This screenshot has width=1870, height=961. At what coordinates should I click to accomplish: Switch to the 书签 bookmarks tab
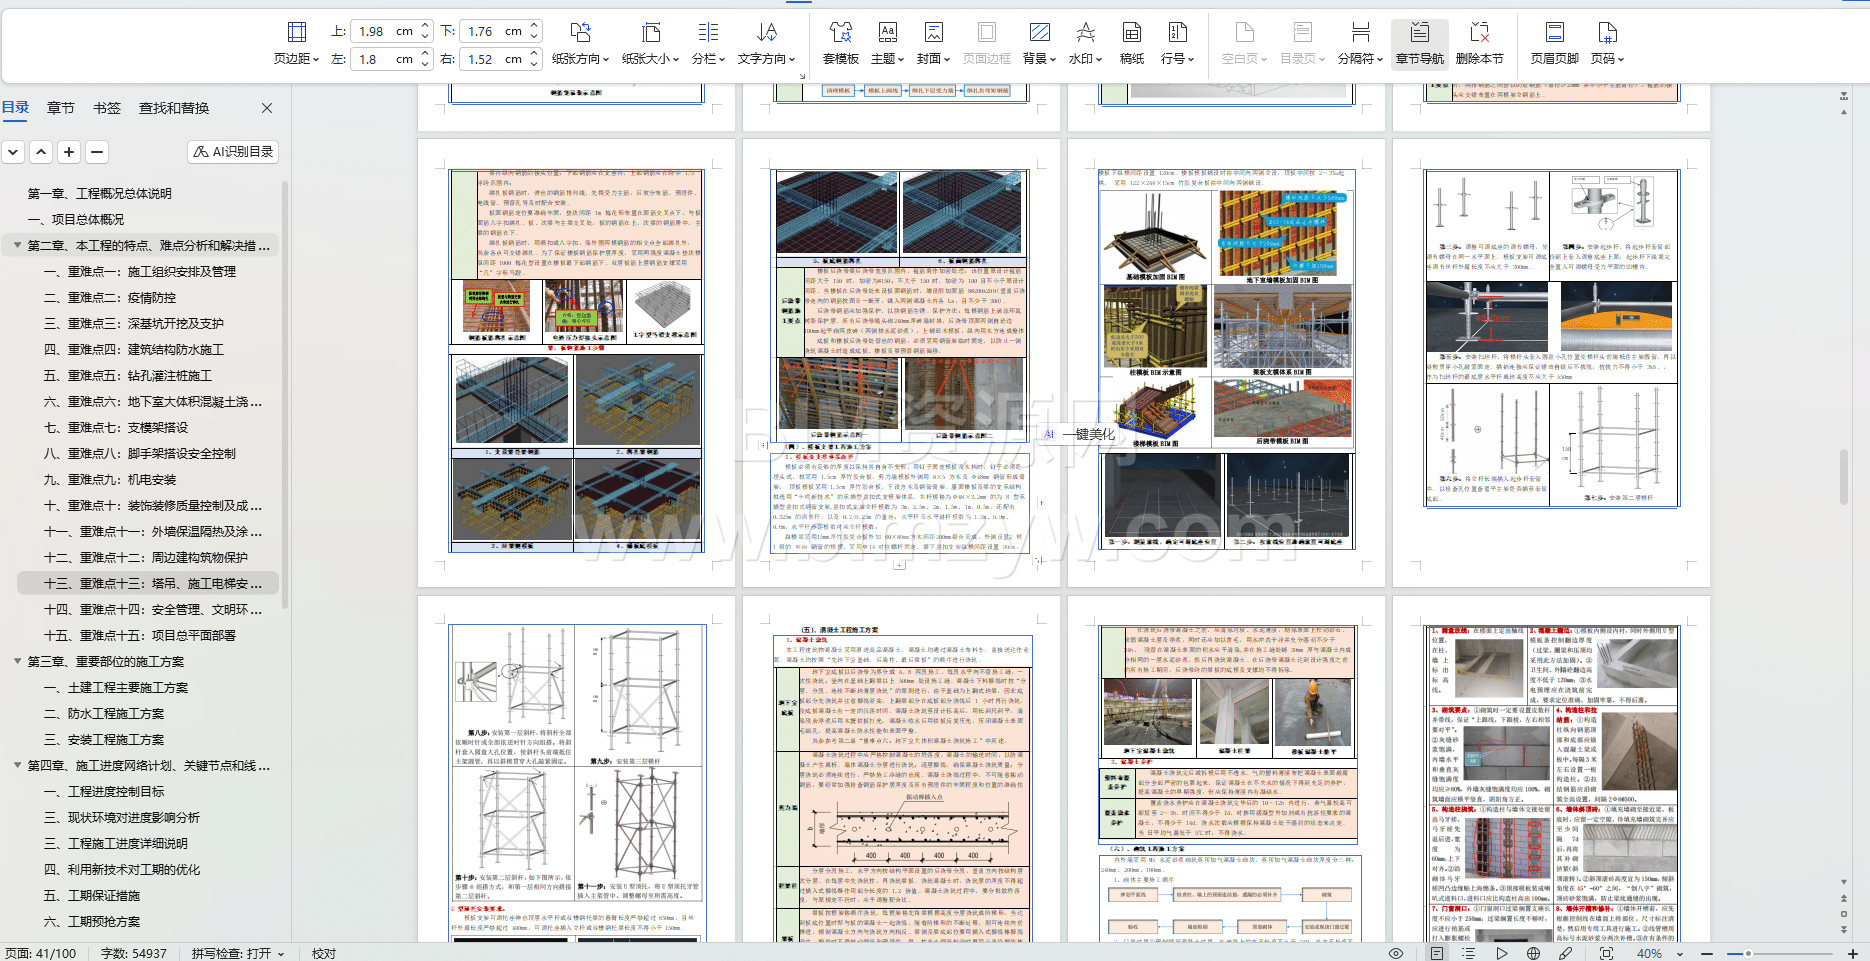pyautogui.click(x=107, y=108)
